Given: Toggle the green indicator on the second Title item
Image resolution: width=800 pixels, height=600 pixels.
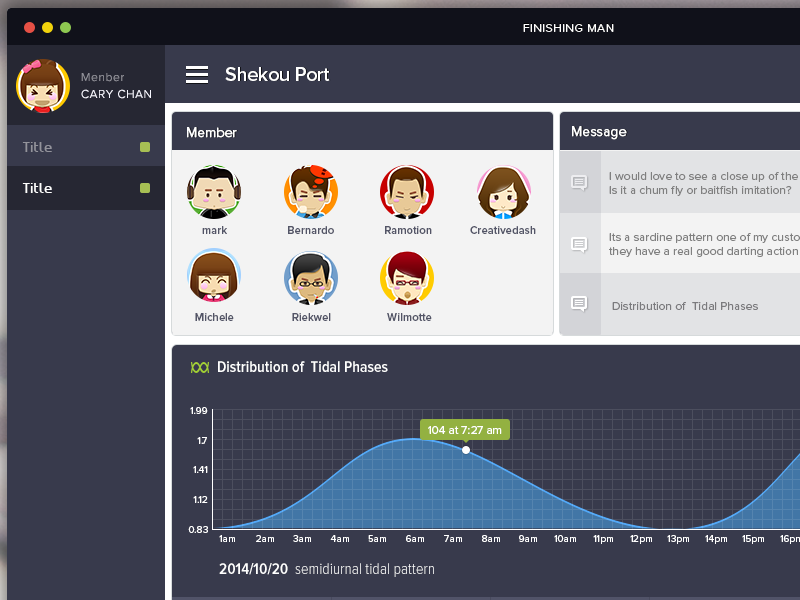Looking at the screenshot, I should (x=145, y=188).
